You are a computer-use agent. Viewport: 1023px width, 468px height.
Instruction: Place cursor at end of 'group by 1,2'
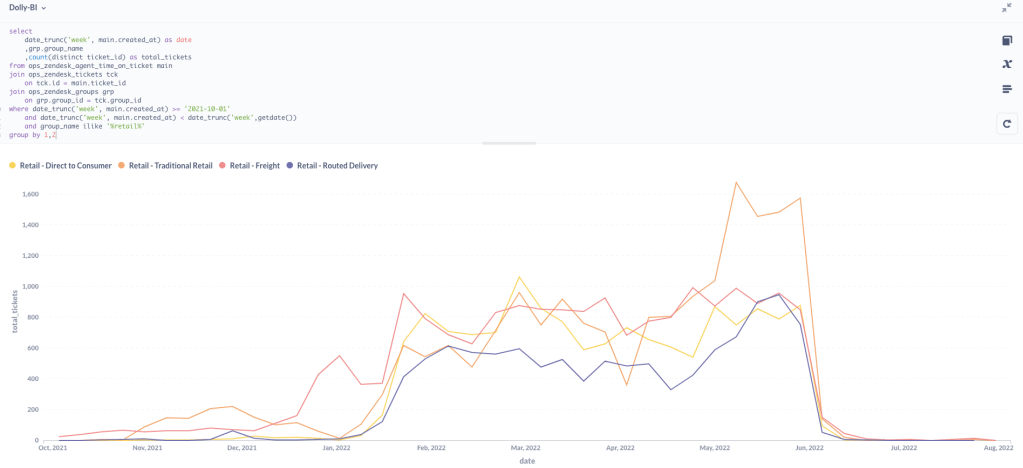tap(57, 134)
